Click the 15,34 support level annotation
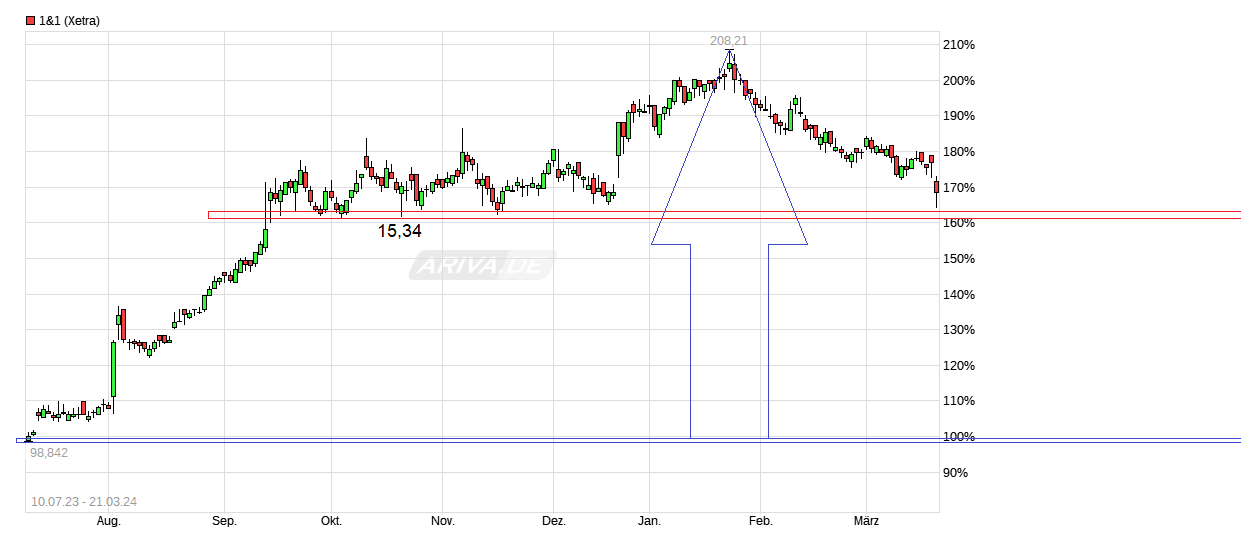 (x=400, y=231)
